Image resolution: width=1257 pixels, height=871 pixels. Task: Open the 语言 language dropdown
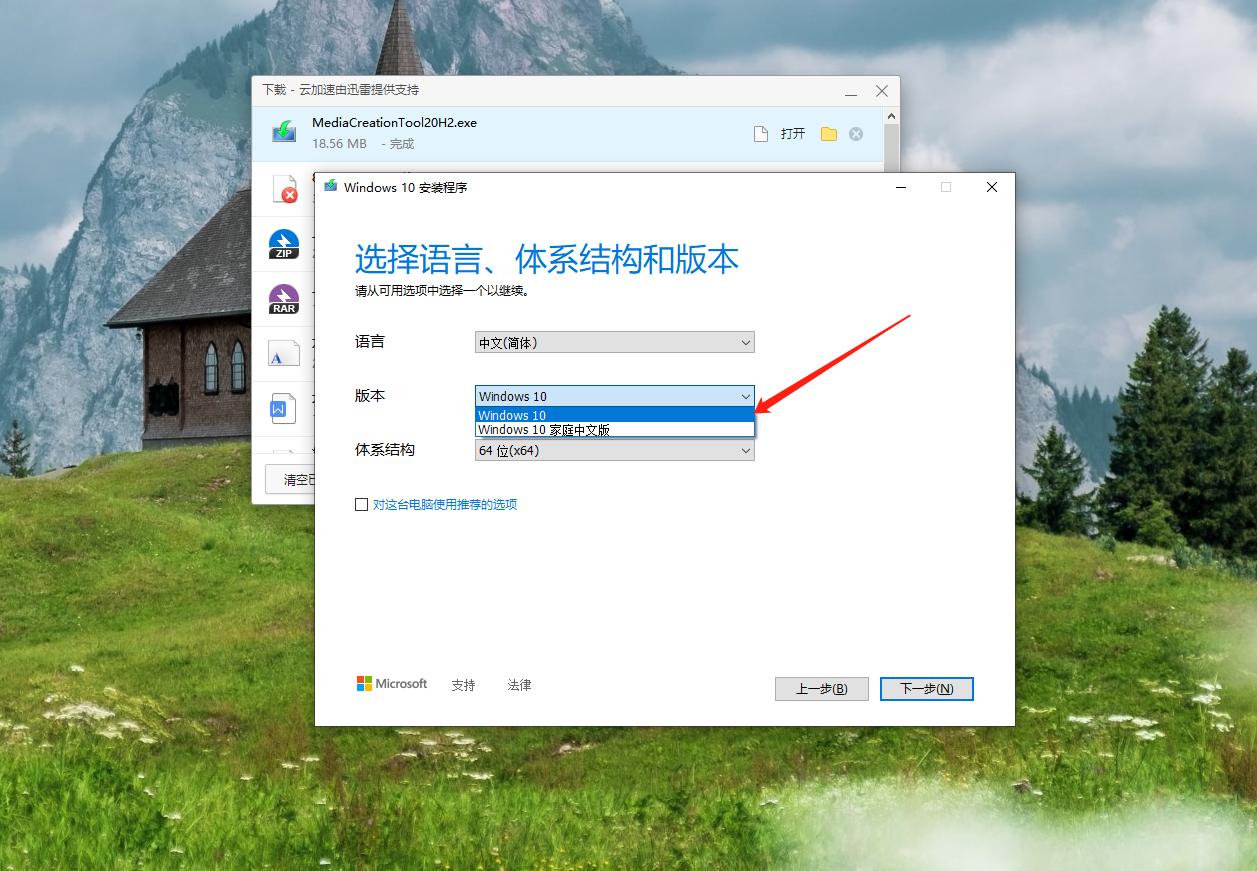click(614, 342)
